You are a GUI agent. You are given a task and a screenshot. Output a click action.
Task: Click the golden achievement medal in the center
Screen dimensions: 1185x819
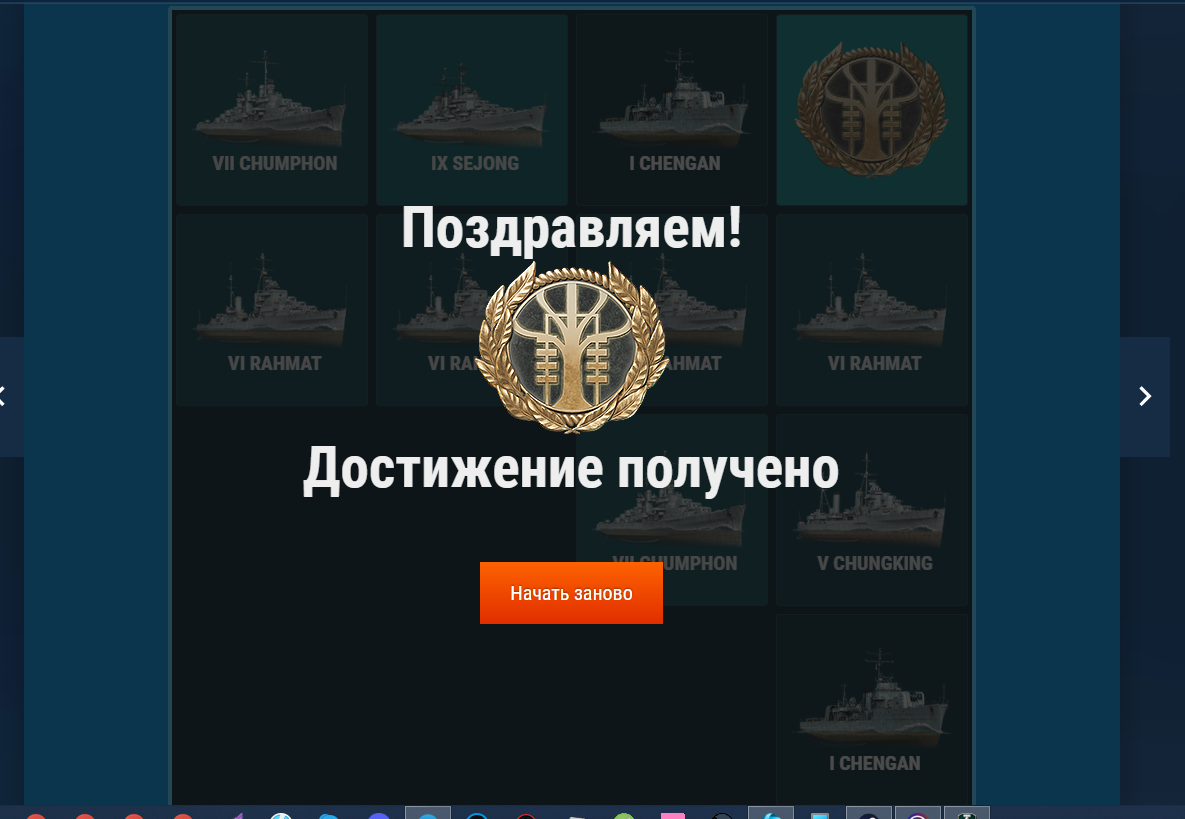[571, 348]
